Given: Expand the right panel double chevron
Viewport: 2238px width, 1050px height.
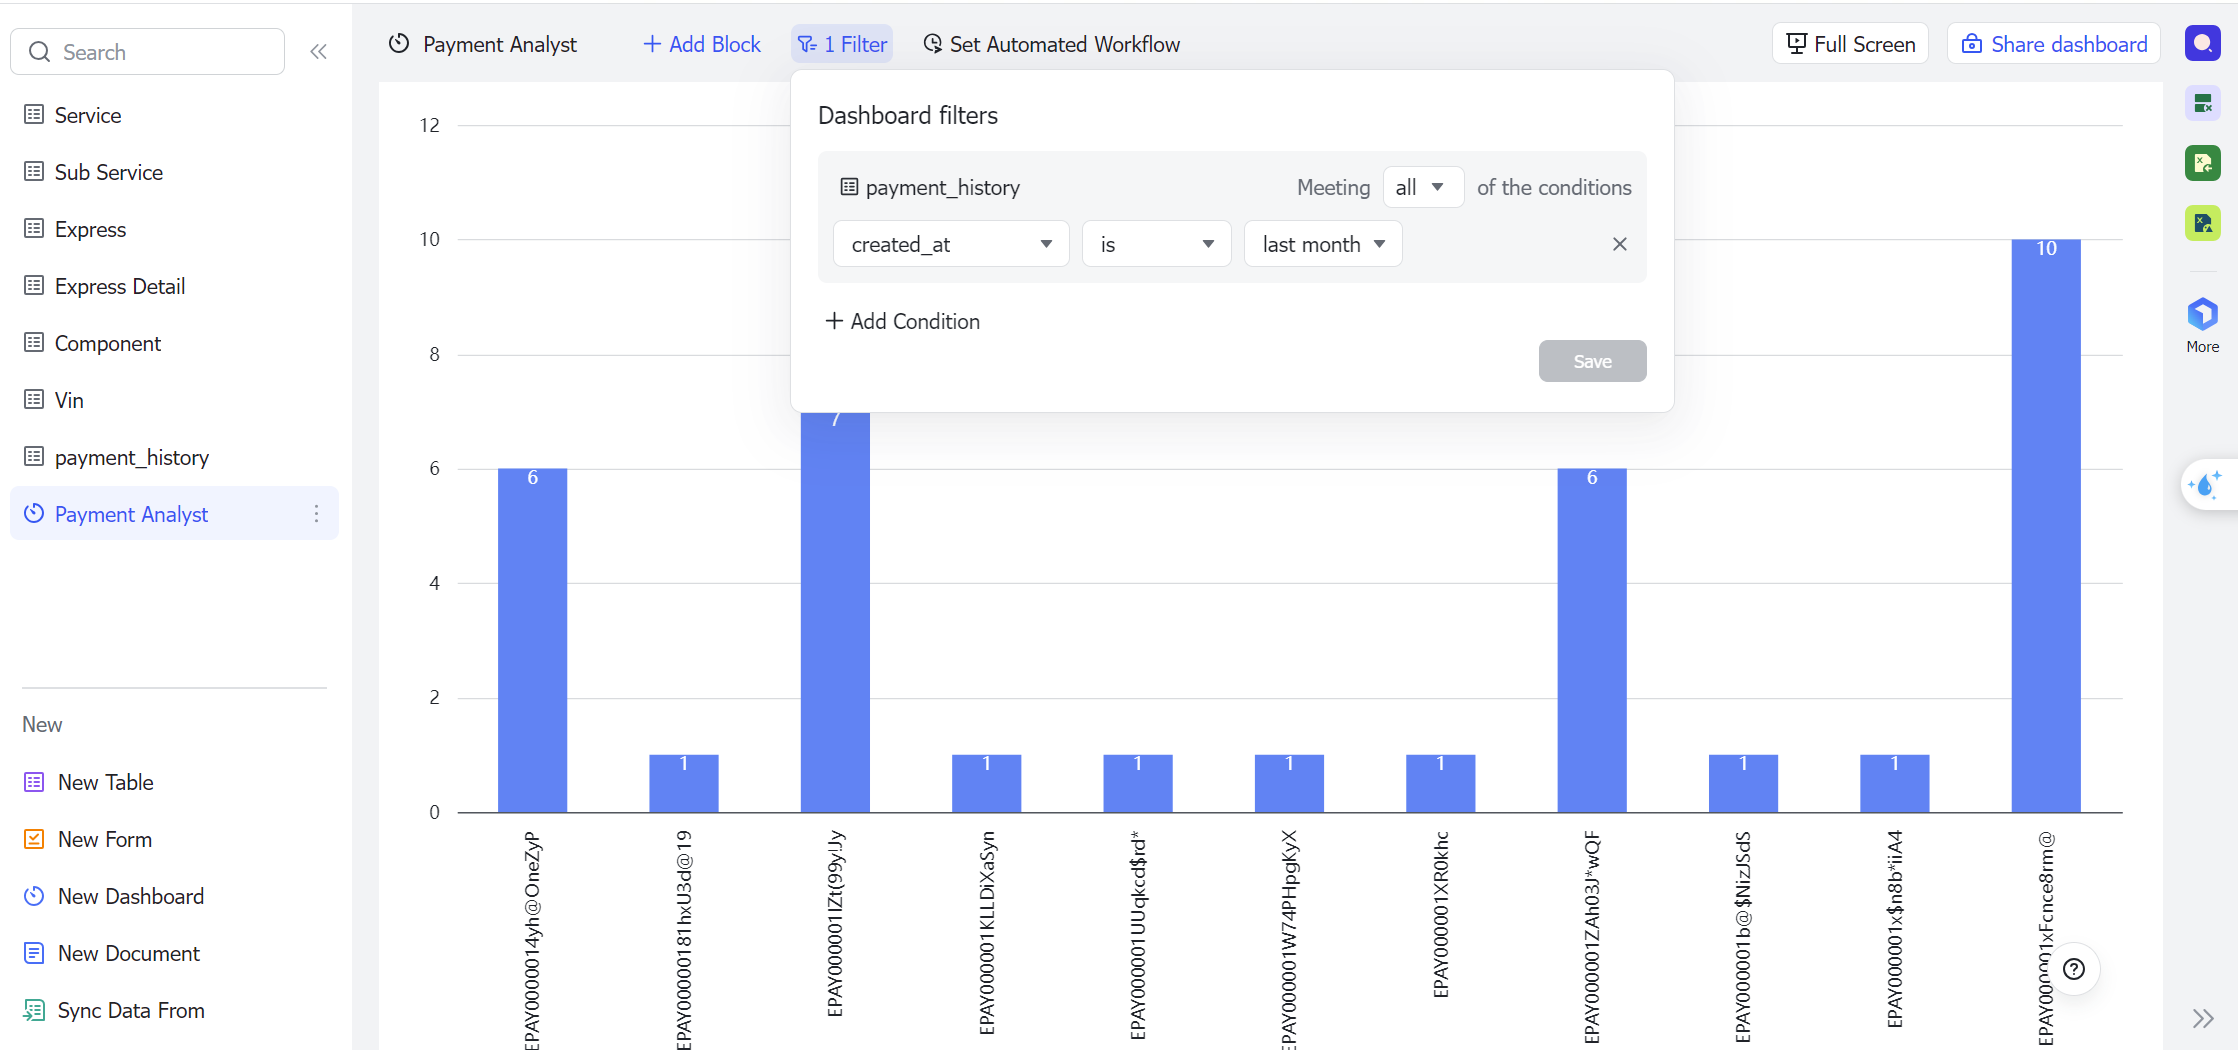Looking at the screenshot, I should (x=2202, y=1018).
